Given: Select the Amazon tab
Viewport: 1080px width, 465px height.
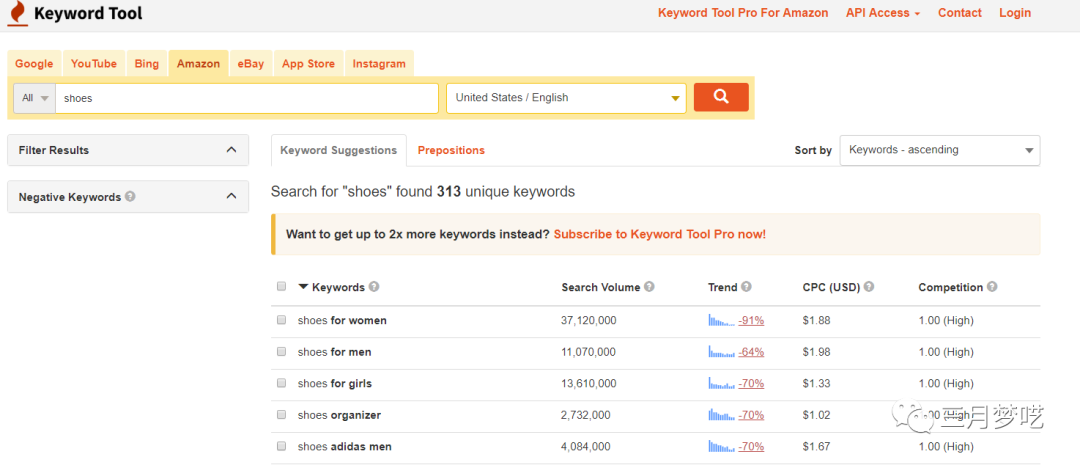Looking at the screenshot, I should click(x=198, y=63).
